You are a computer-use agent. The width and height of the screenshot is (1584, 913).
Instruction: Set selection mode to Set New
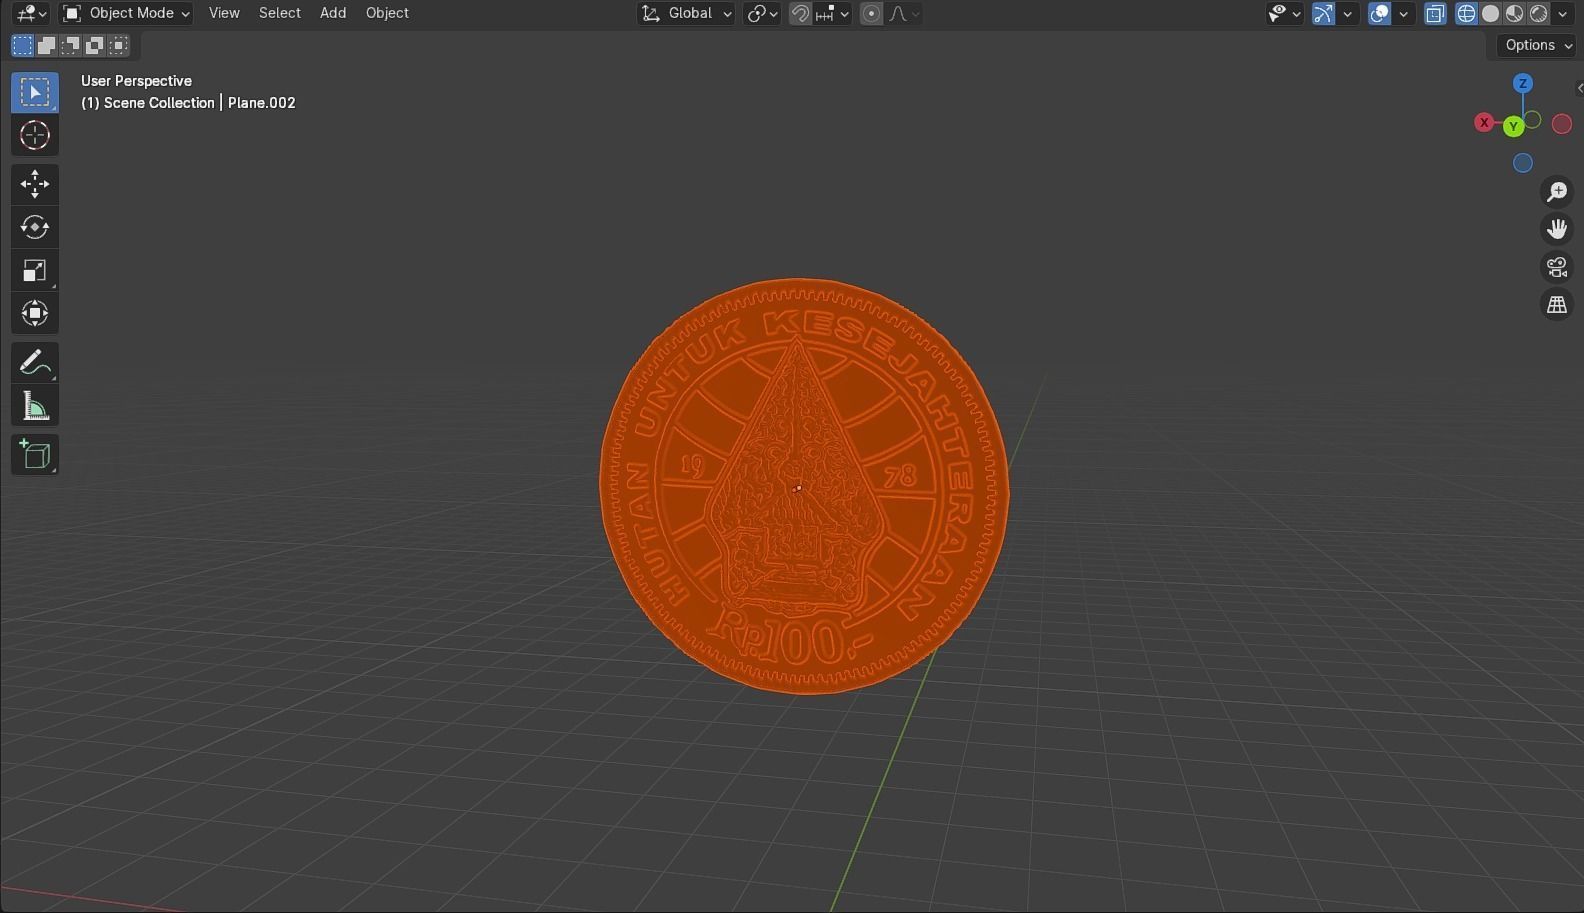point(22,45)
